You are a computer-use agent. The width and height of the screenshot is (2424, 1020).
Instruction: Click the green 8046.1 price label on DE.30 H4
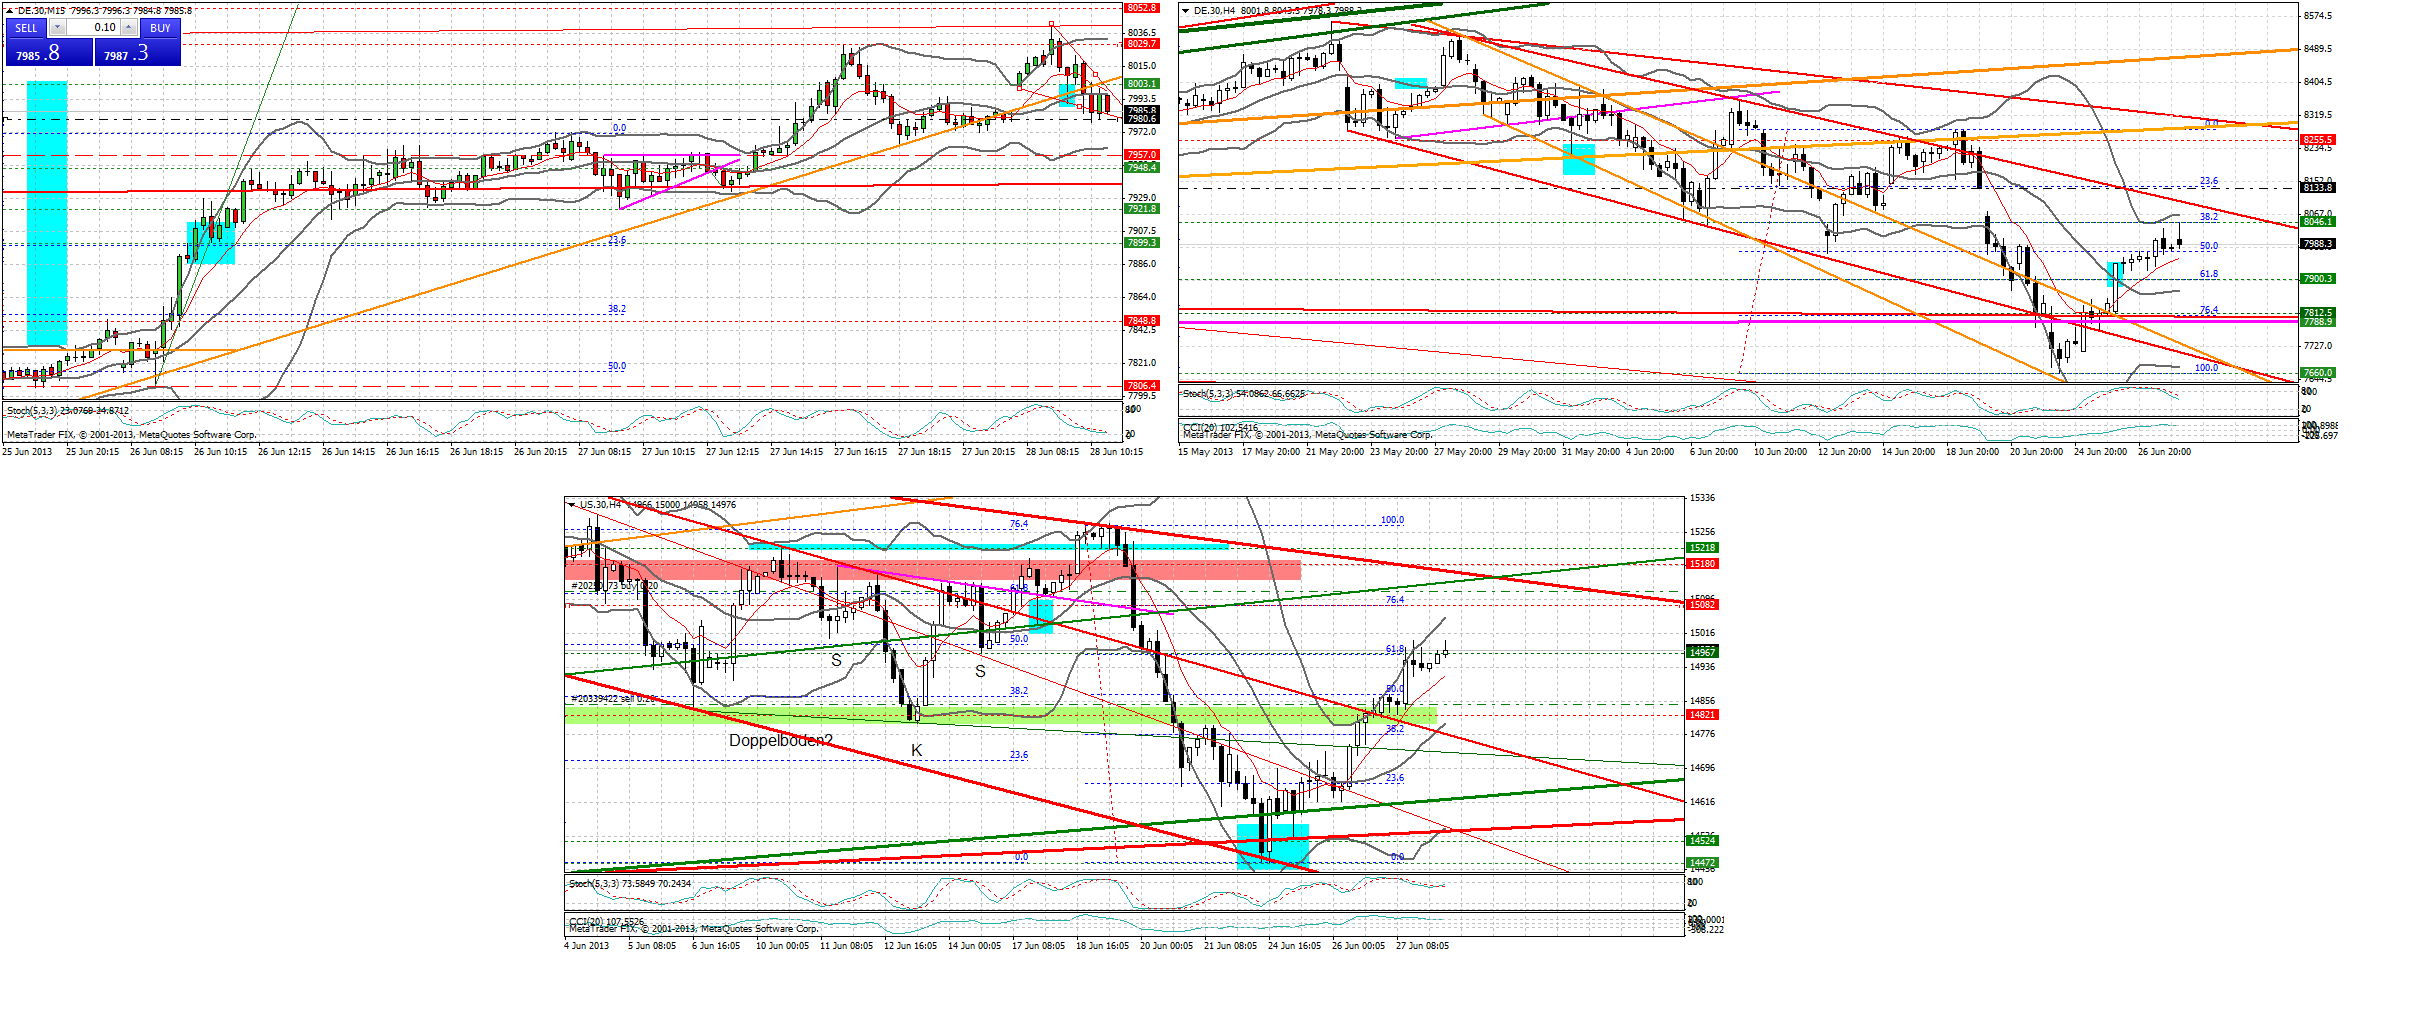point(2318,222)
